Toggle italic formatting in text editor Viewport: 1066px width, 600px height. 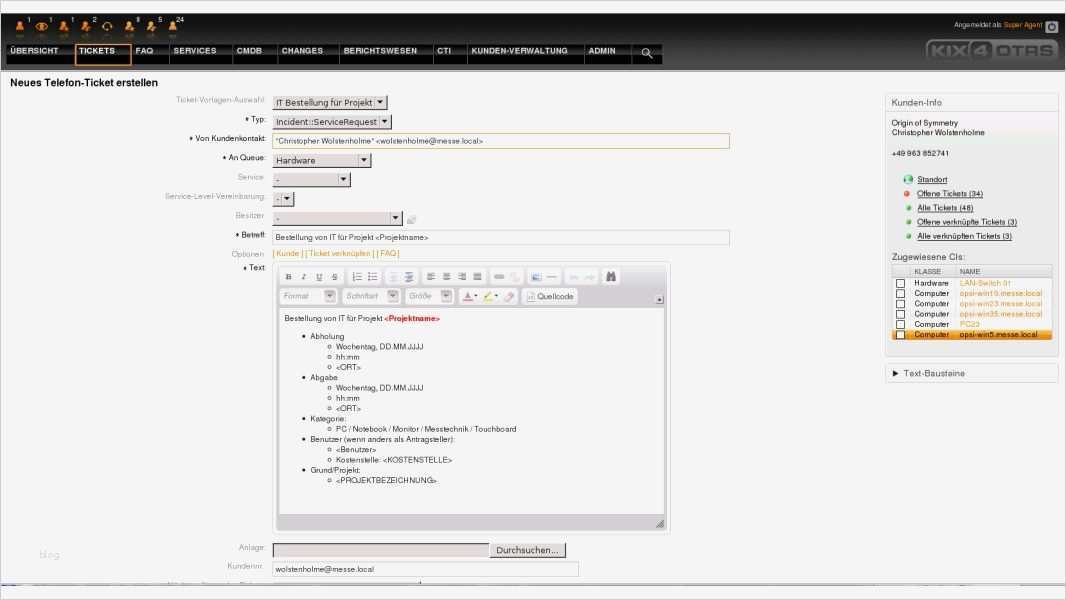[x=303, y=277]
